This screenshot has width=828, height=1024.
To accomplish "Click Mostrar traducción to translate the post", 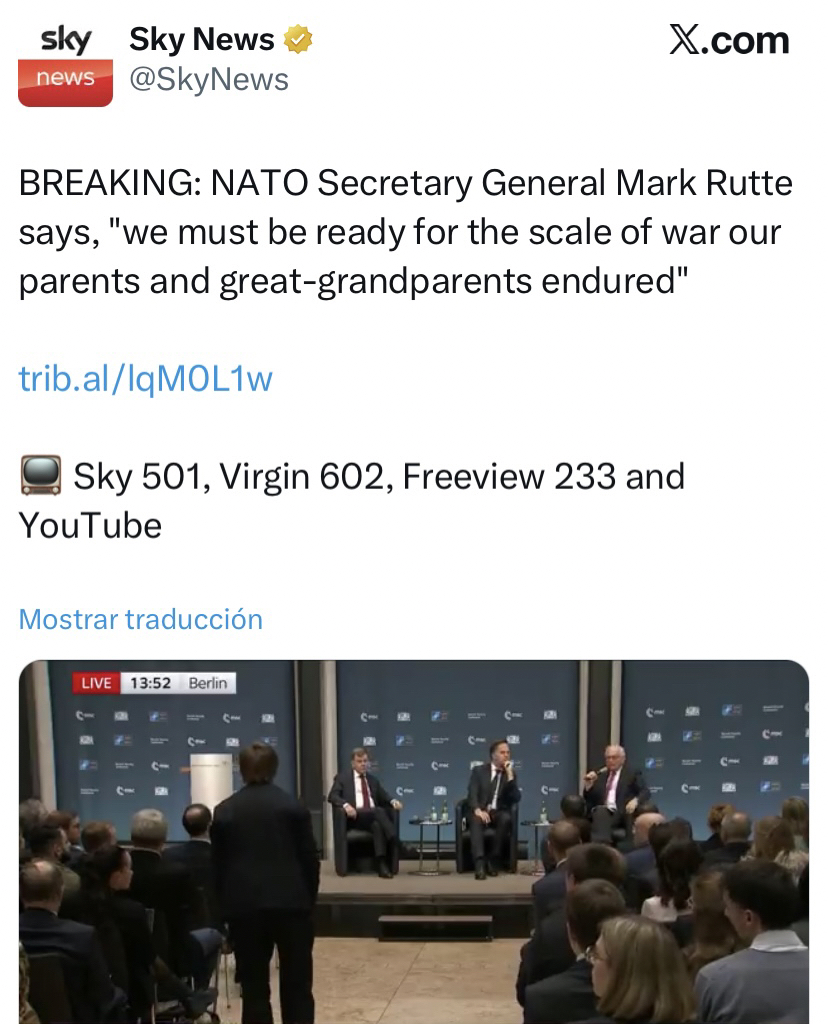I will pos(141,619).
